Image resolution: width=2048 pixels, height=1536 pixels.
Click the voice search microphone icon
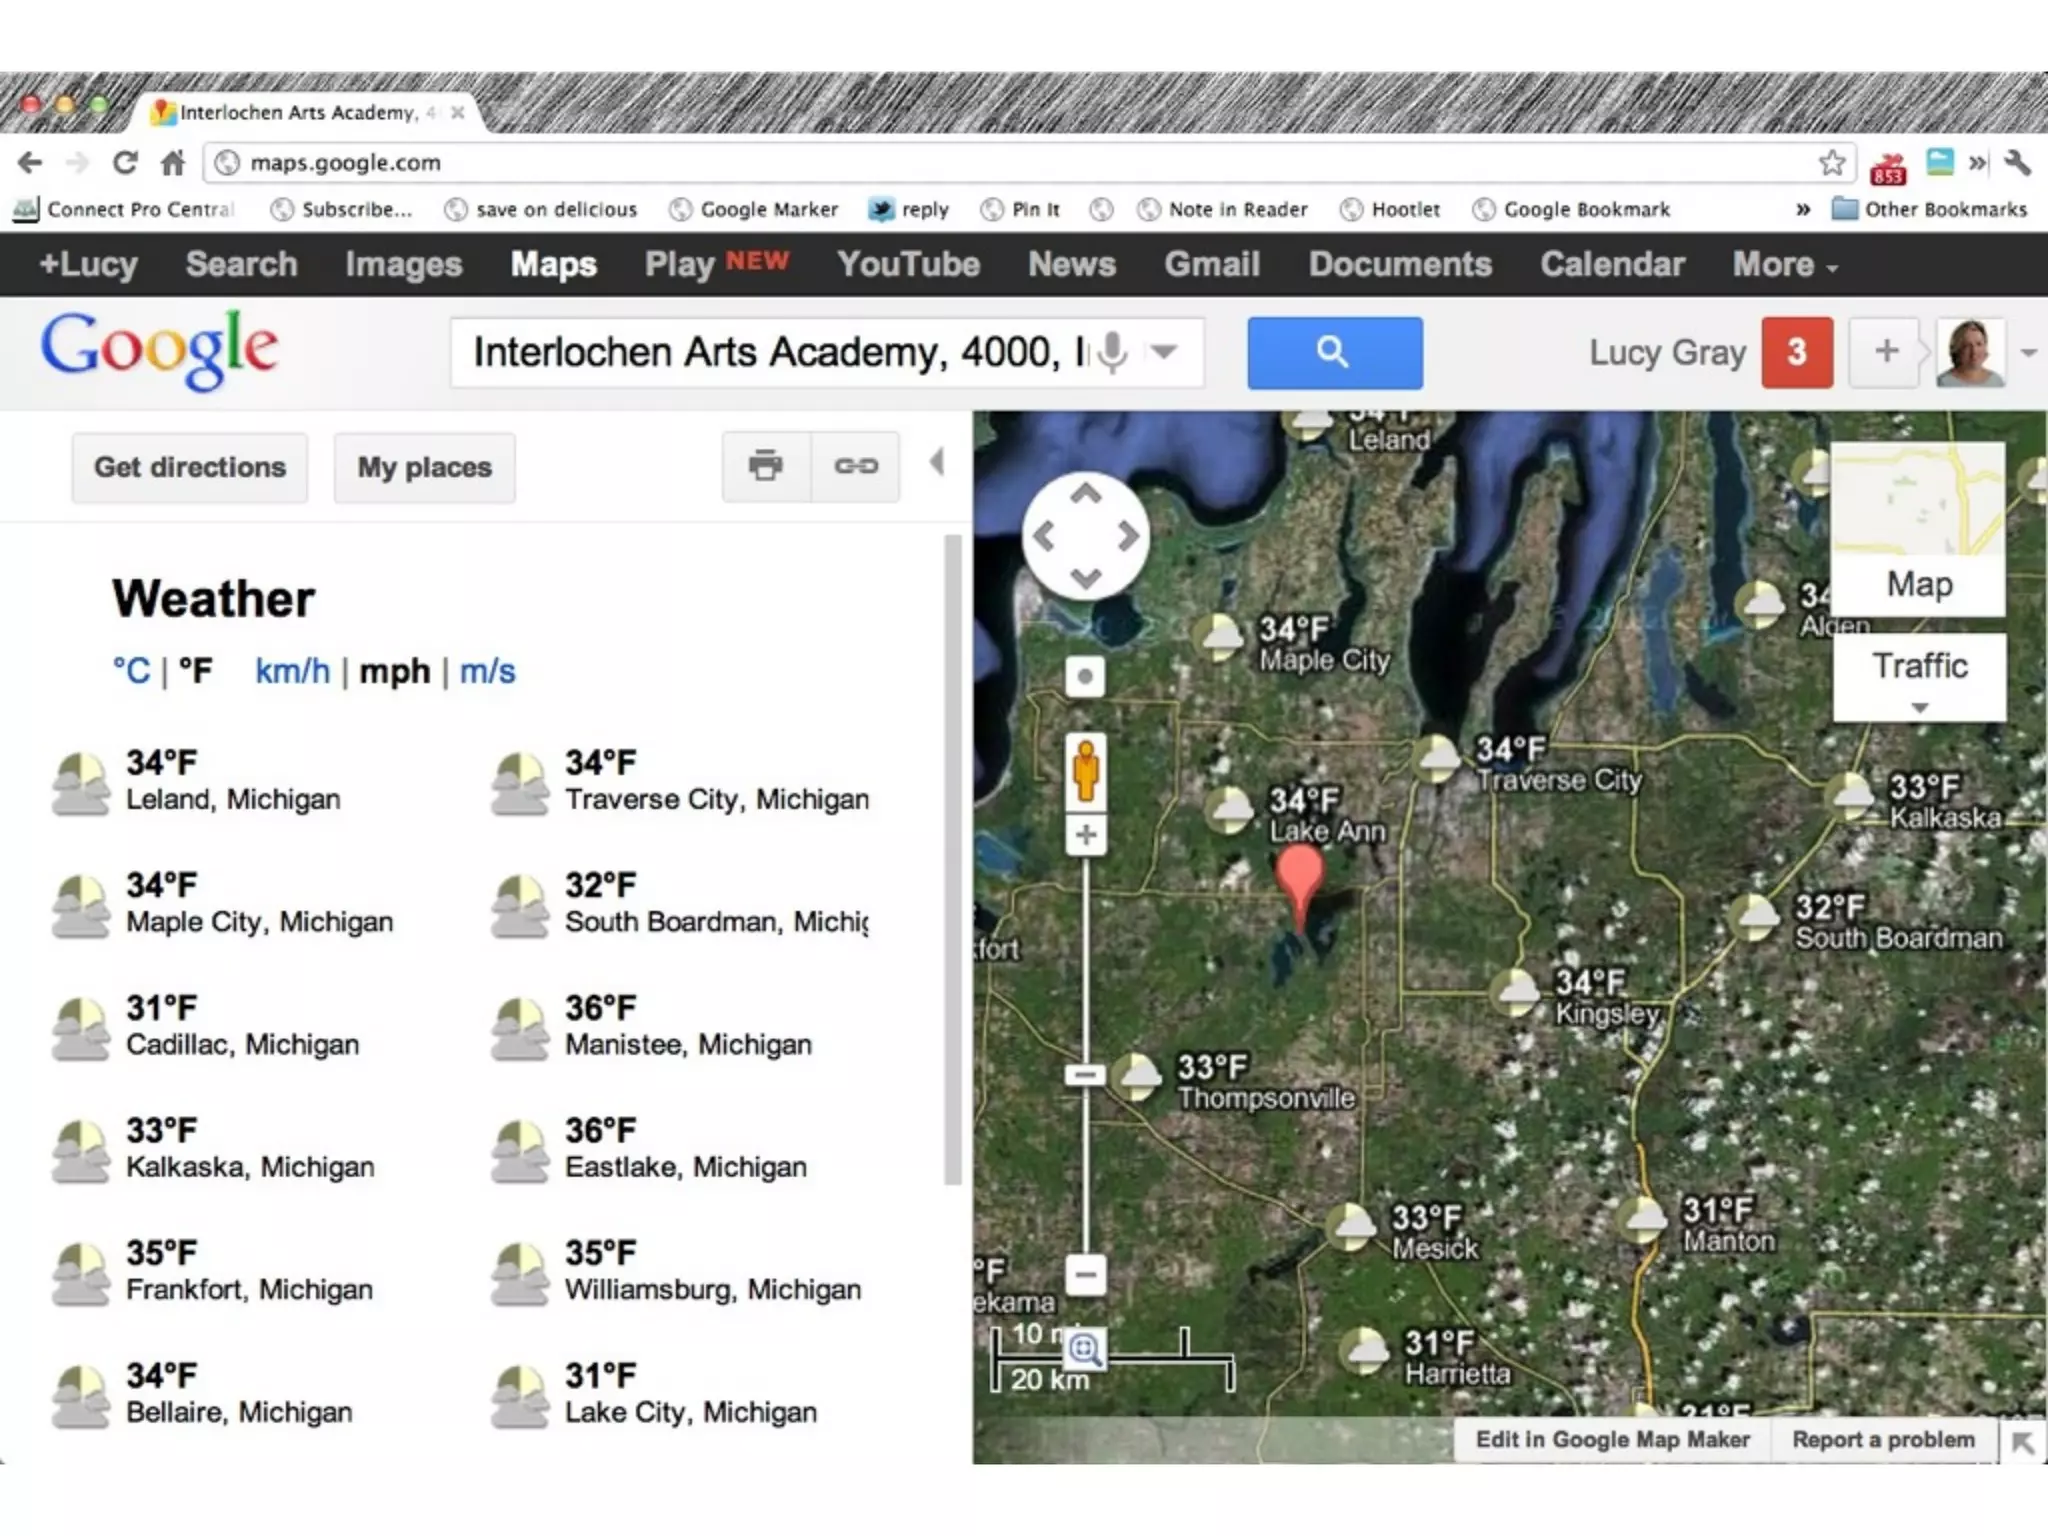tap(1111, 352)
